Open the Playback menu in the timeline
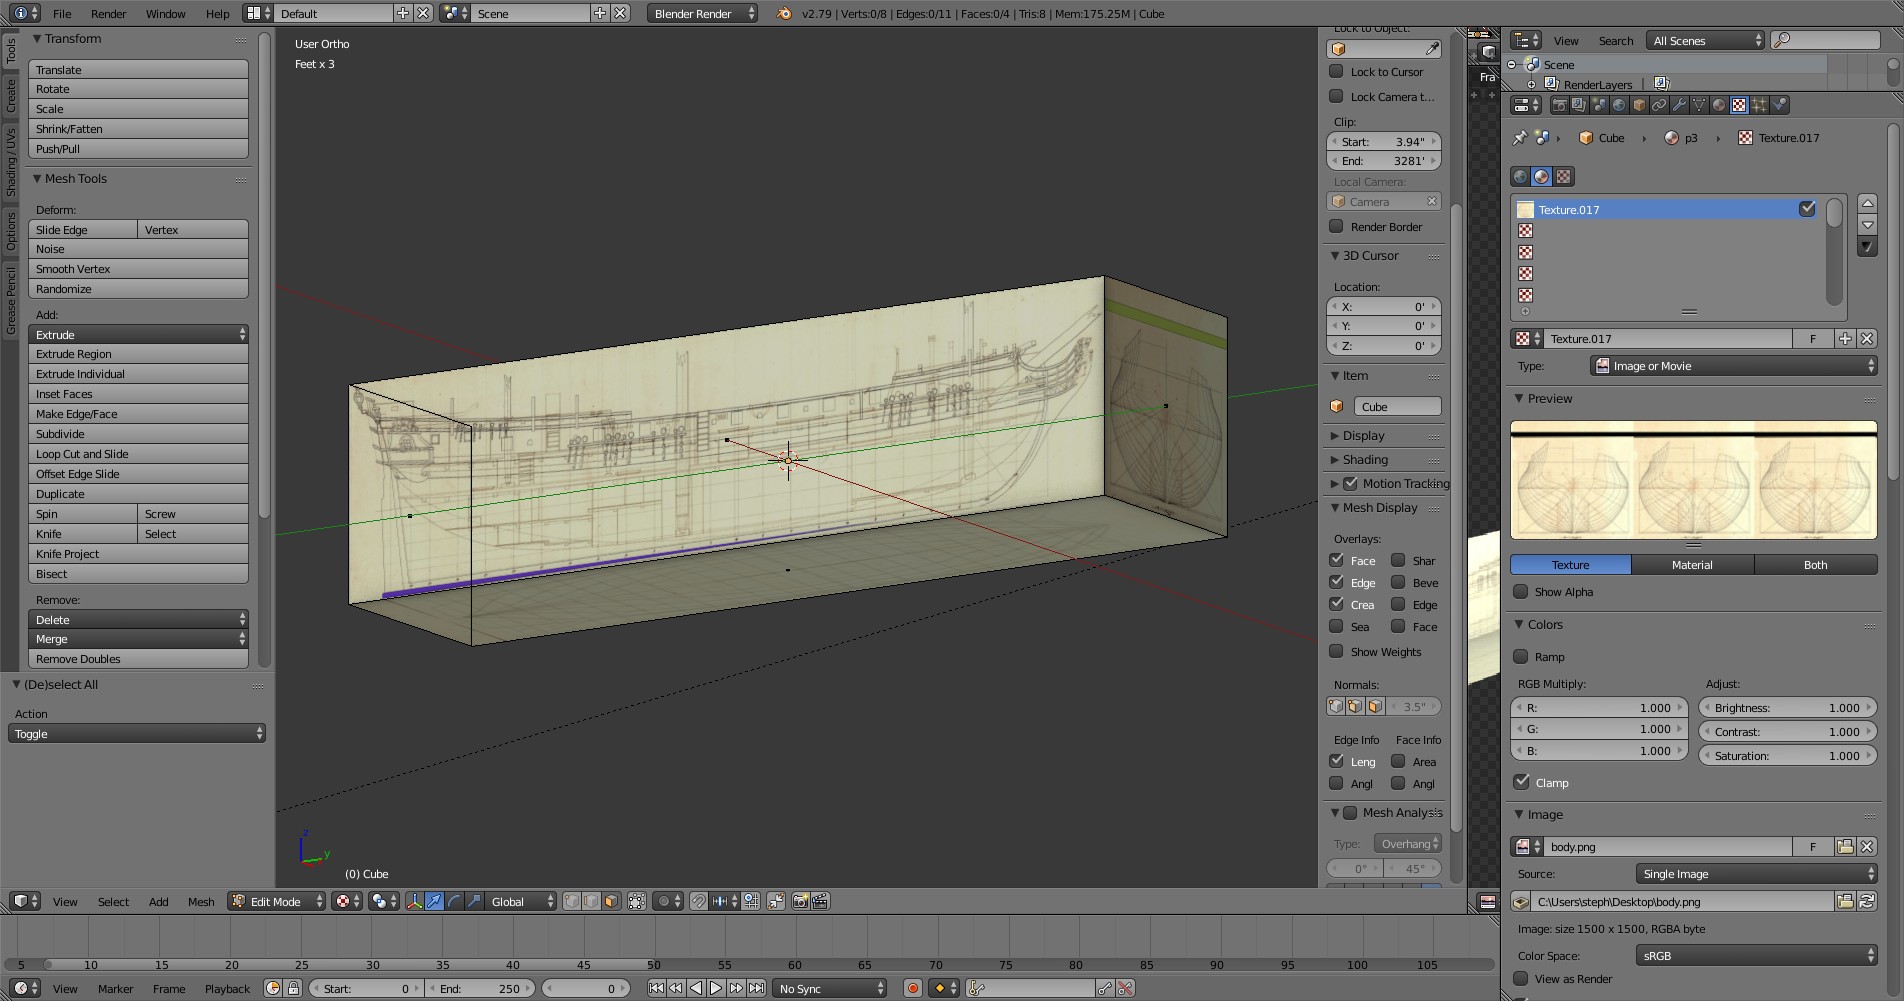This screenshot has width=1904, height=1001. click(x=227, y=989)
